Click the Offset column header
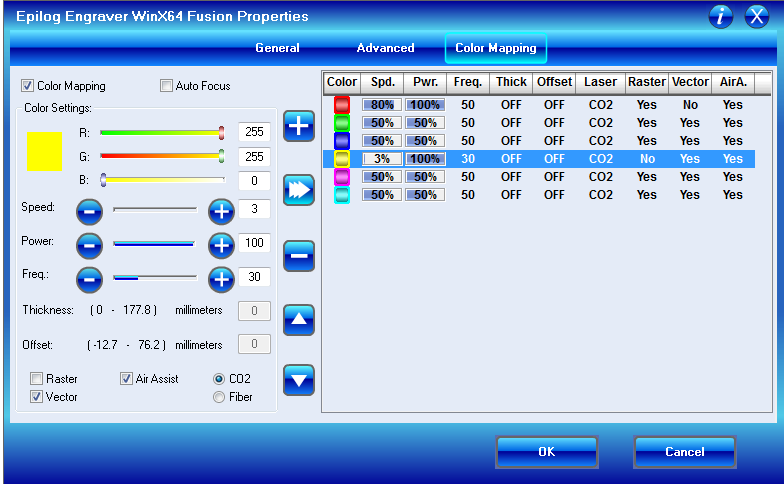This screenshot has height=484, width=784. pyautogui.click(x=554, y=82)
